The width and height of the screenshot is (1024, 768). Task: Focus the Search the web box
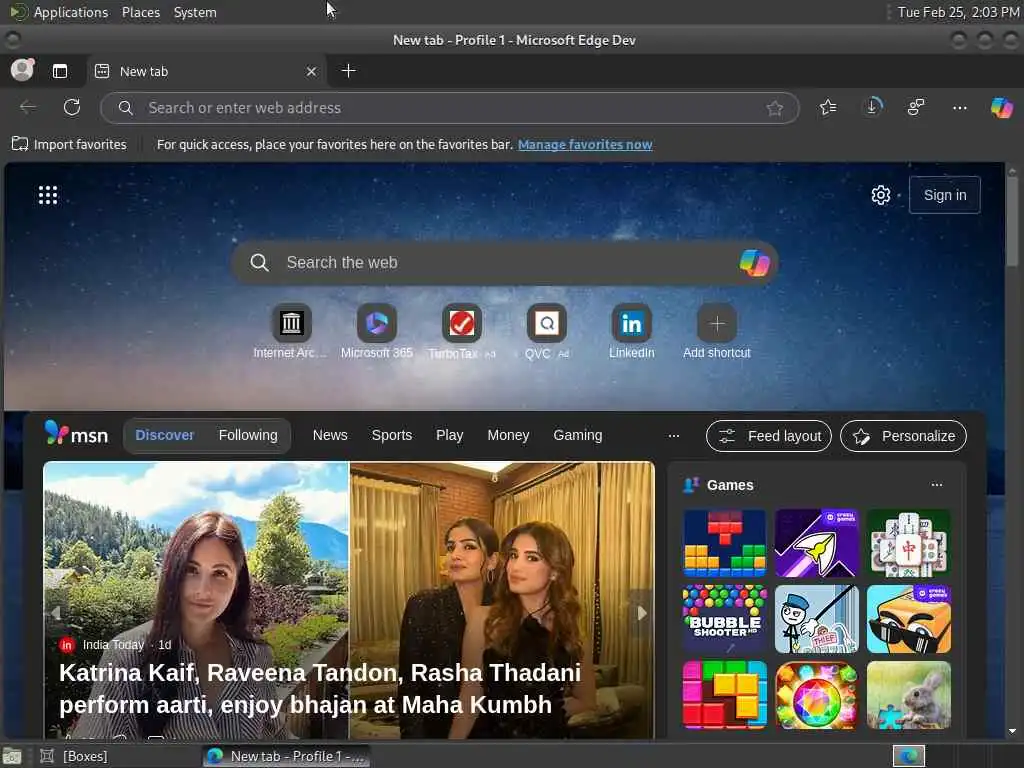click(x=504, y=263)
